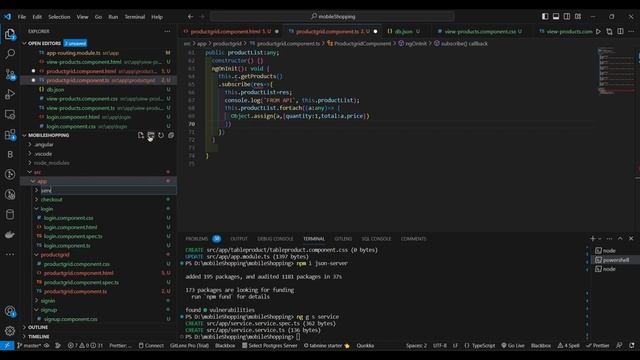Open the Docker view icon
Screen dimensions: 640x360
10,235
